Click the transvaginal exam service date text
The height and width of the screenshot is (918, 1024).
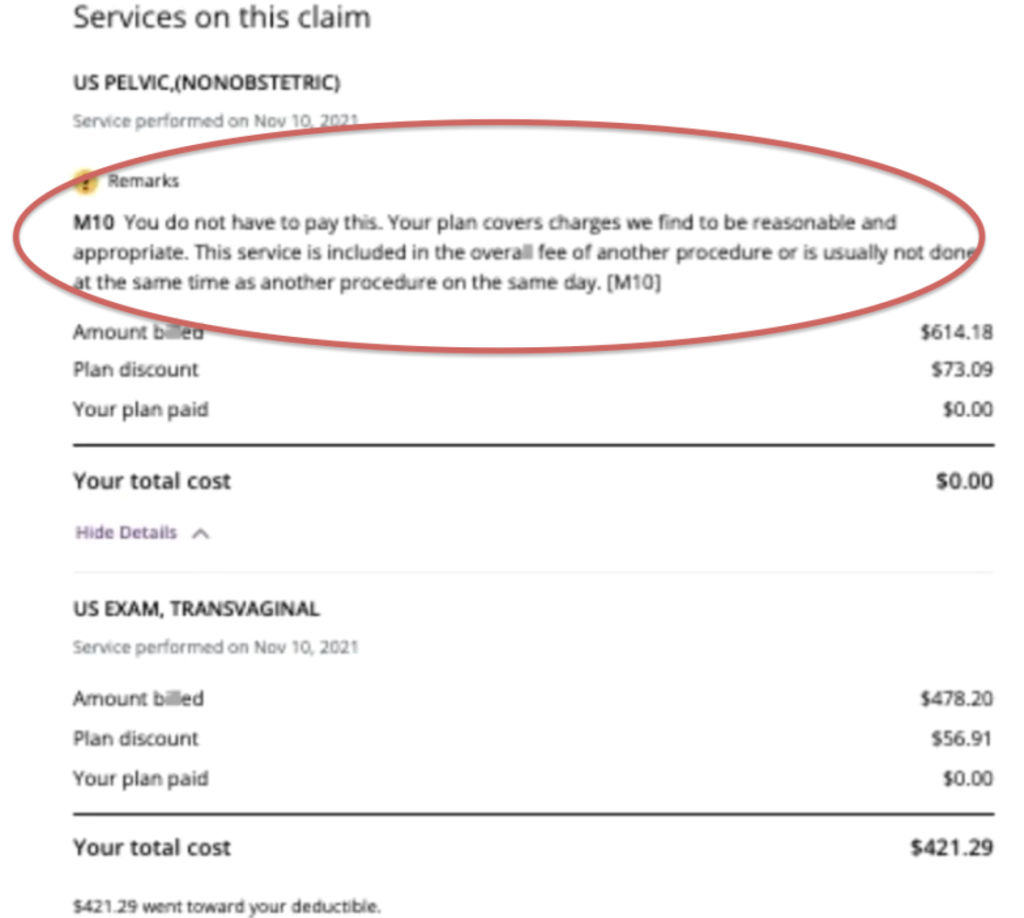click(x=216, y=647)
